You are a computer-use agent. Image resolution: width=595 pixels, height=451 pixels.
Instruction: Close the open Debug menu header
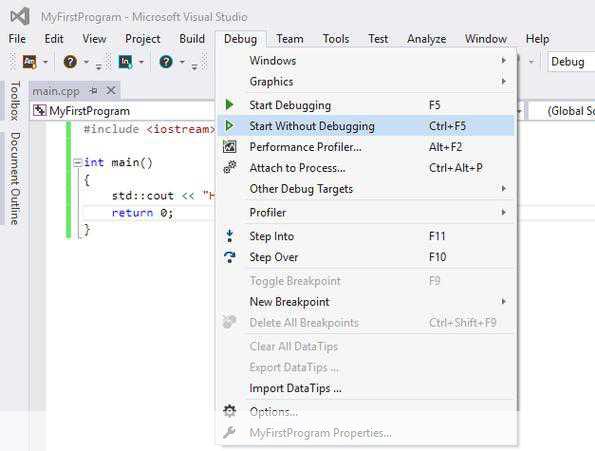240,39
